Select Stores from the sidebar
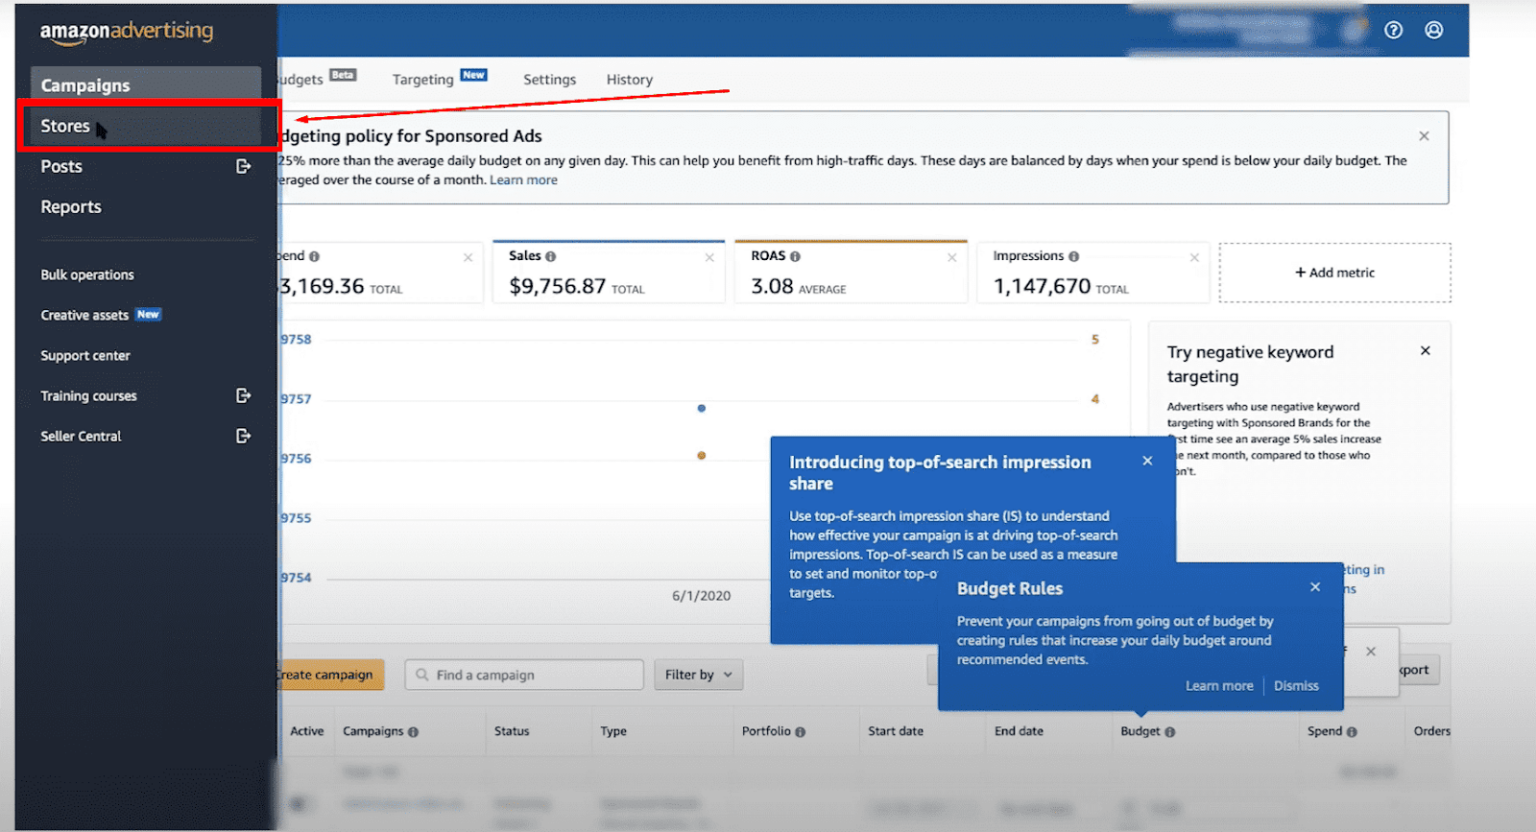The width and height of the screenshot is (1536, 832). click(x=65, y=126)
